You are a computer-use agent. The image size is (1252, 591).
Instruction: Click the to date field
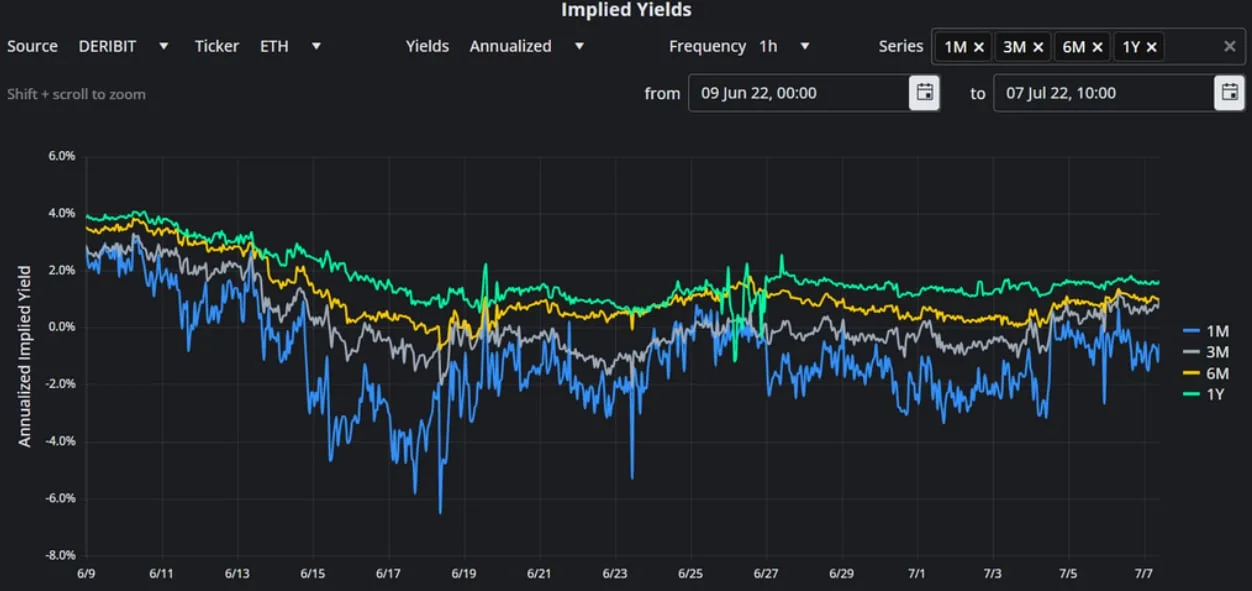pyautogui.click(x=1103, y=93)
